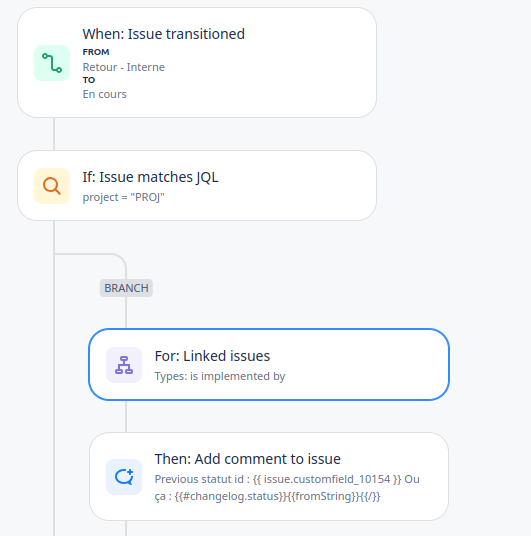Open the 'Then: Add comment to issue' action

tap(269, 477)
